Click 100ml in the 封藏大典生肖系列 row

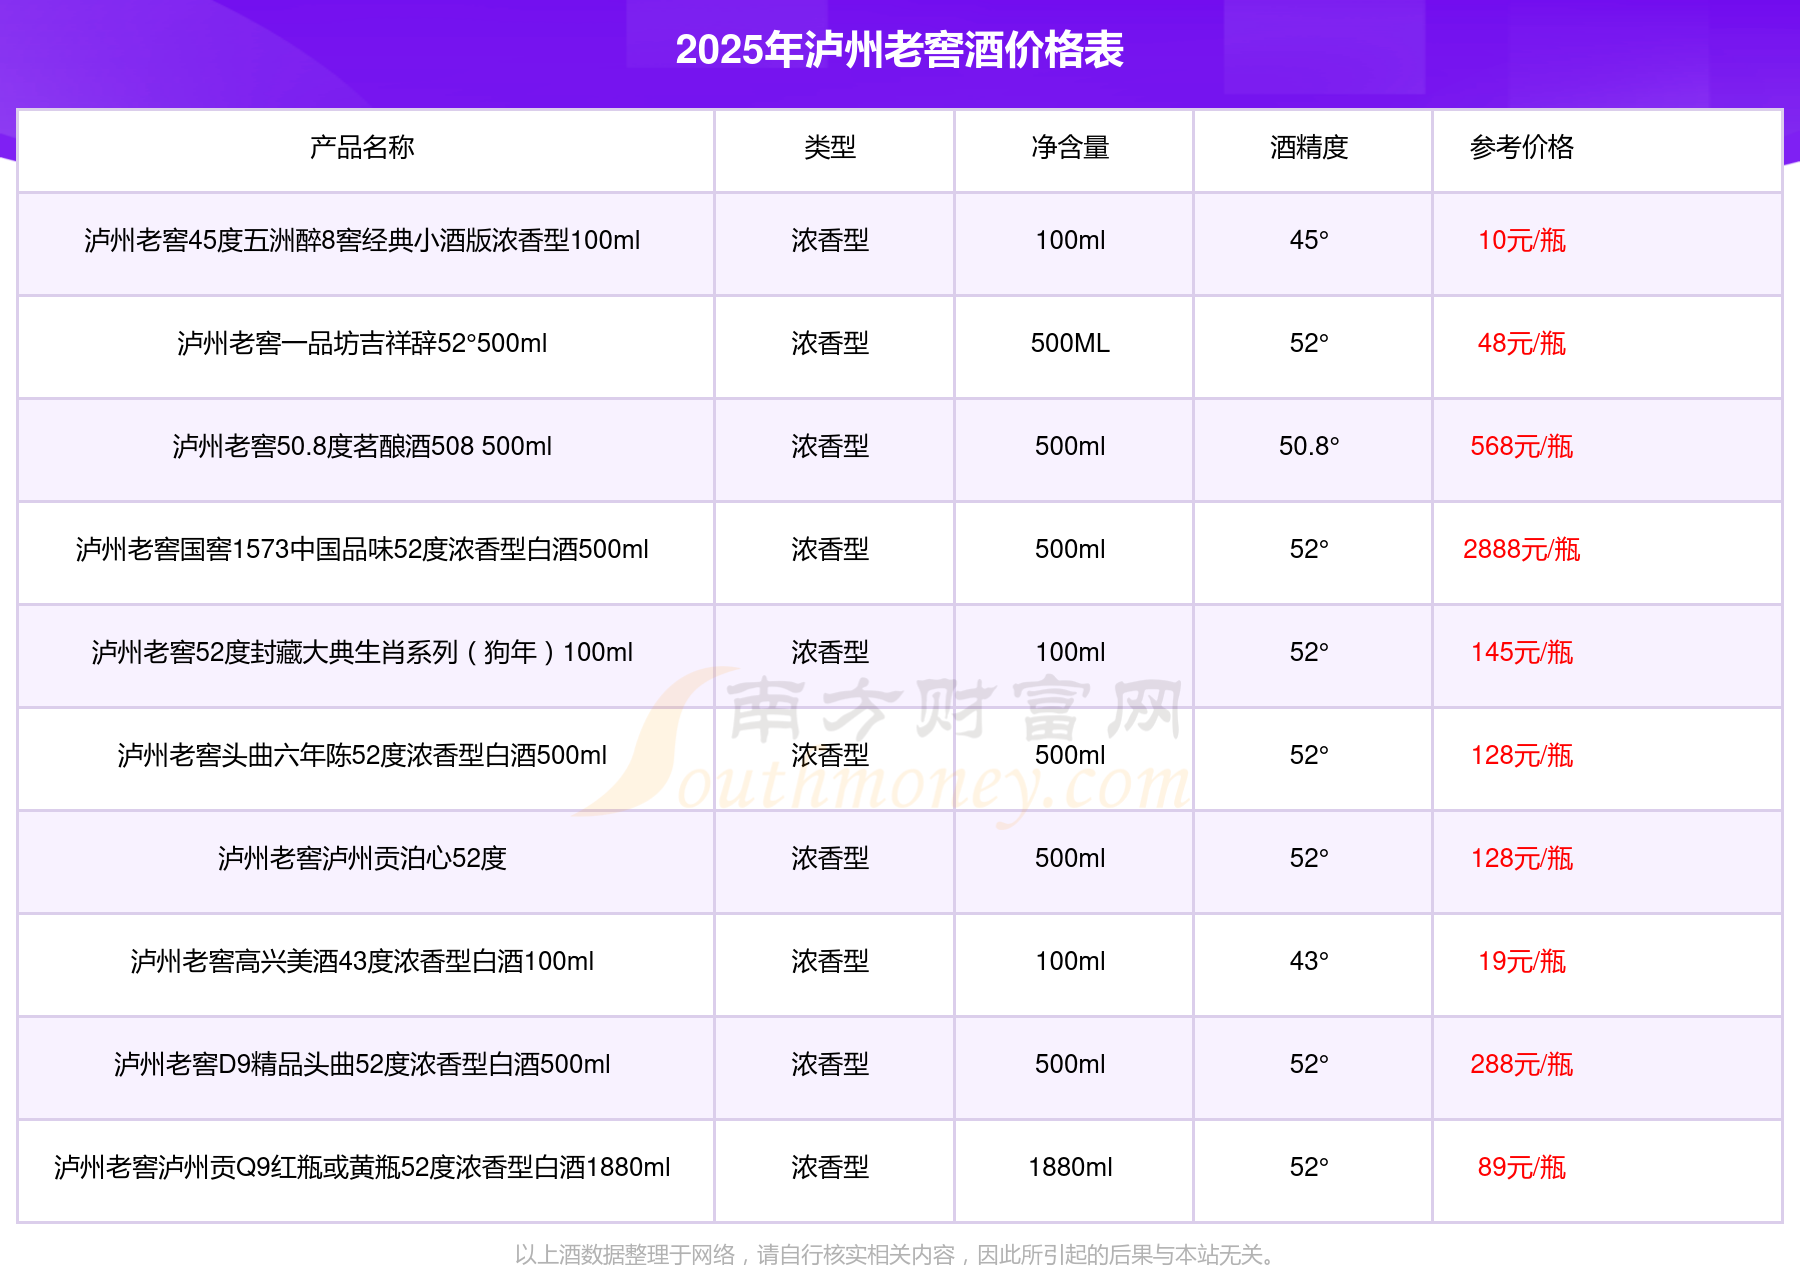pyautogui.click(x=1070, y=652)
